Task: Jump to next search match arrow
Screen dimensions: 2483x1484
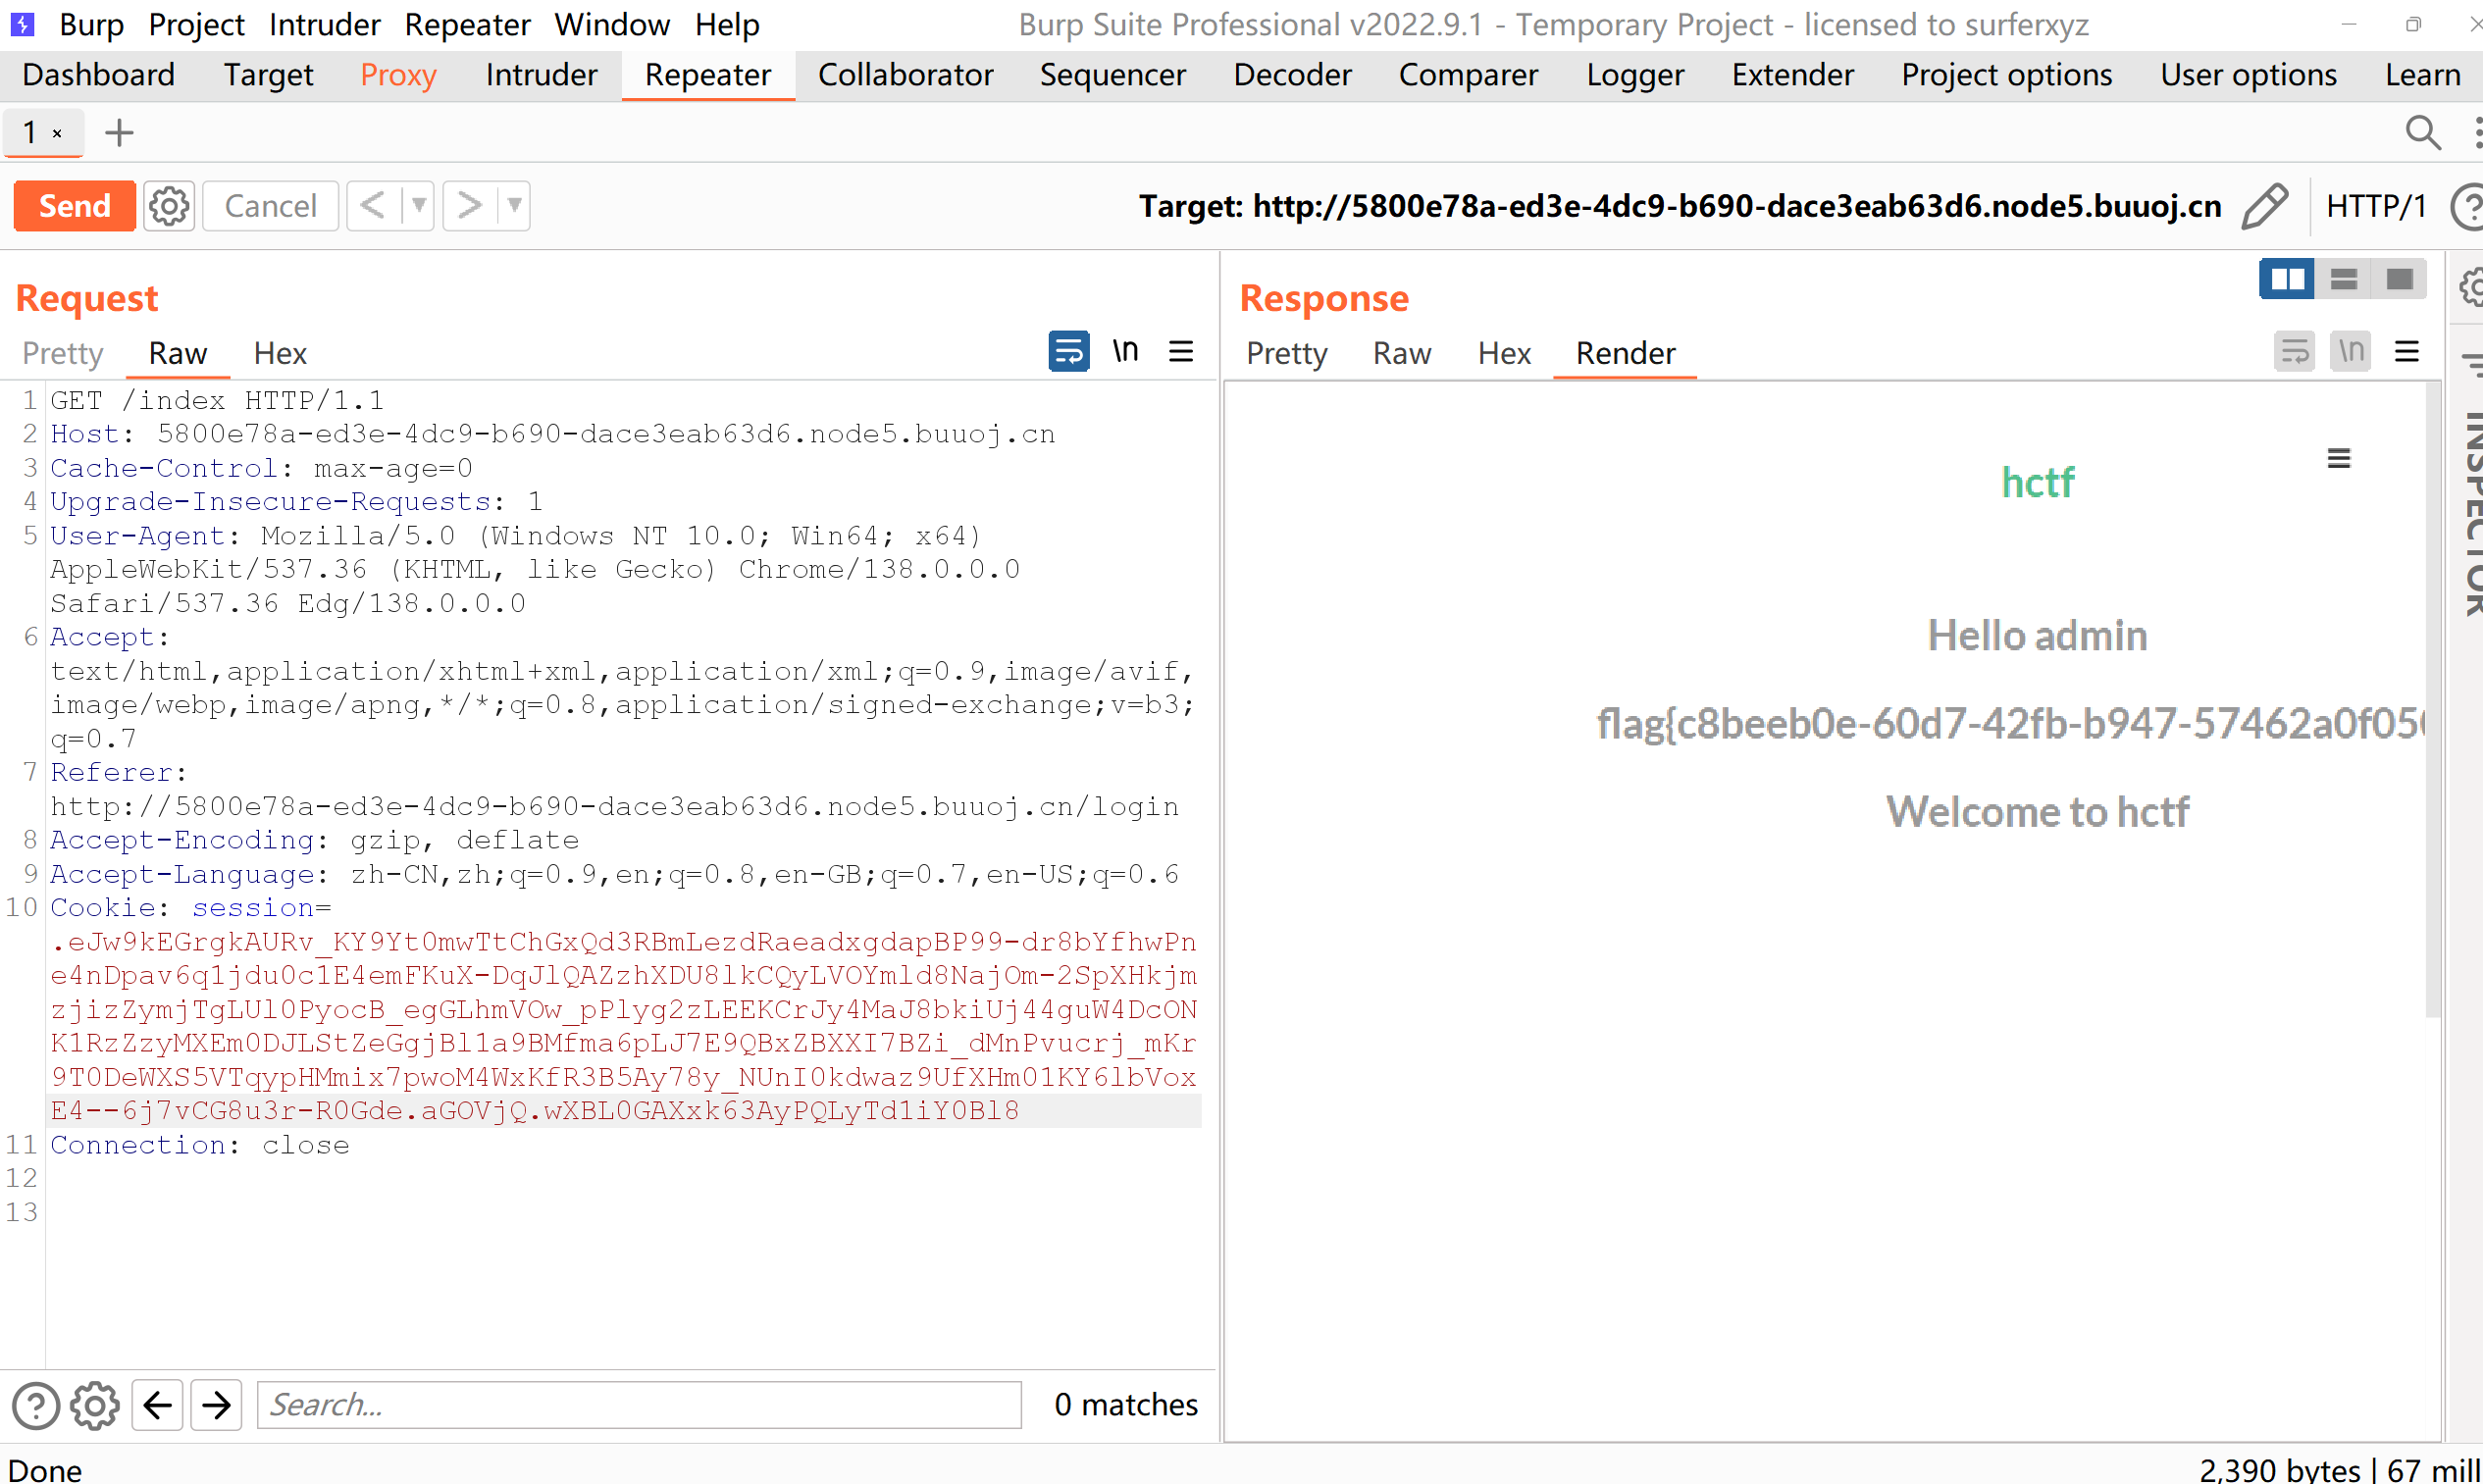Action: coord(216,1405)
